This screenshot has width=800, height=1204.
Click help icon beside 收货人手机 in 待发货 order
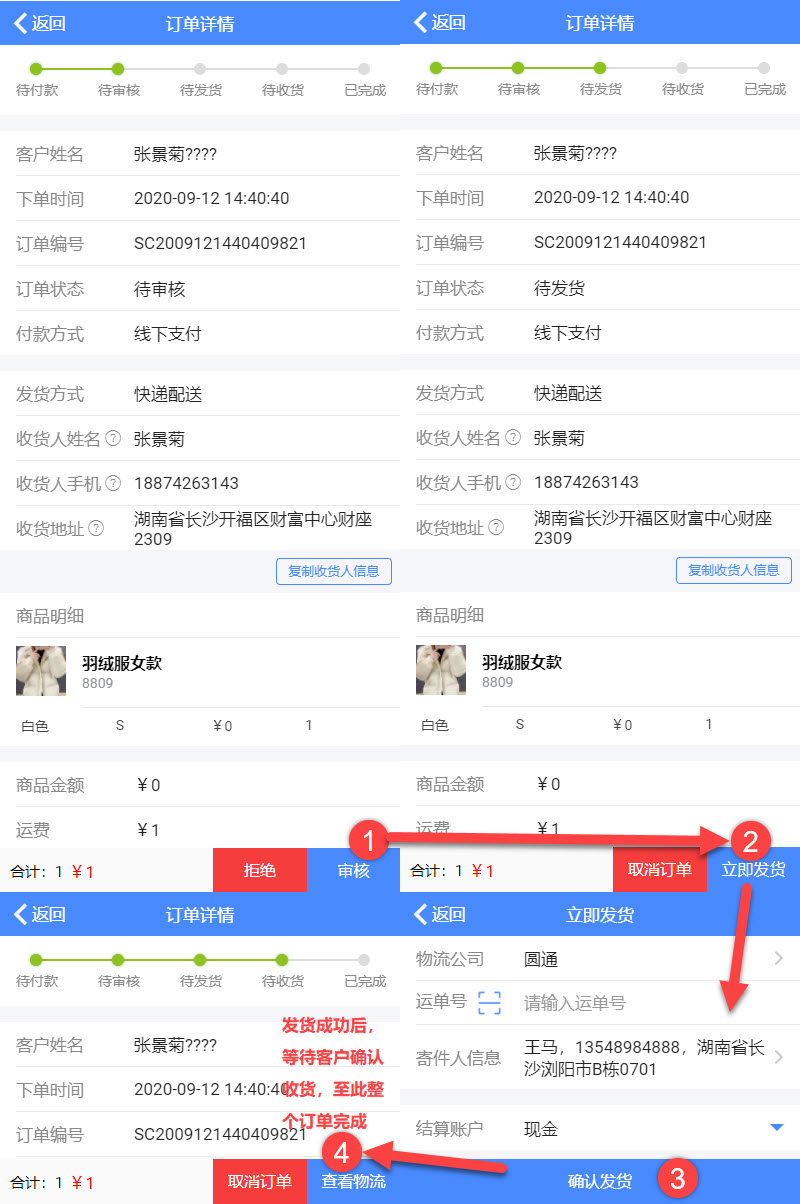point(513,482)
